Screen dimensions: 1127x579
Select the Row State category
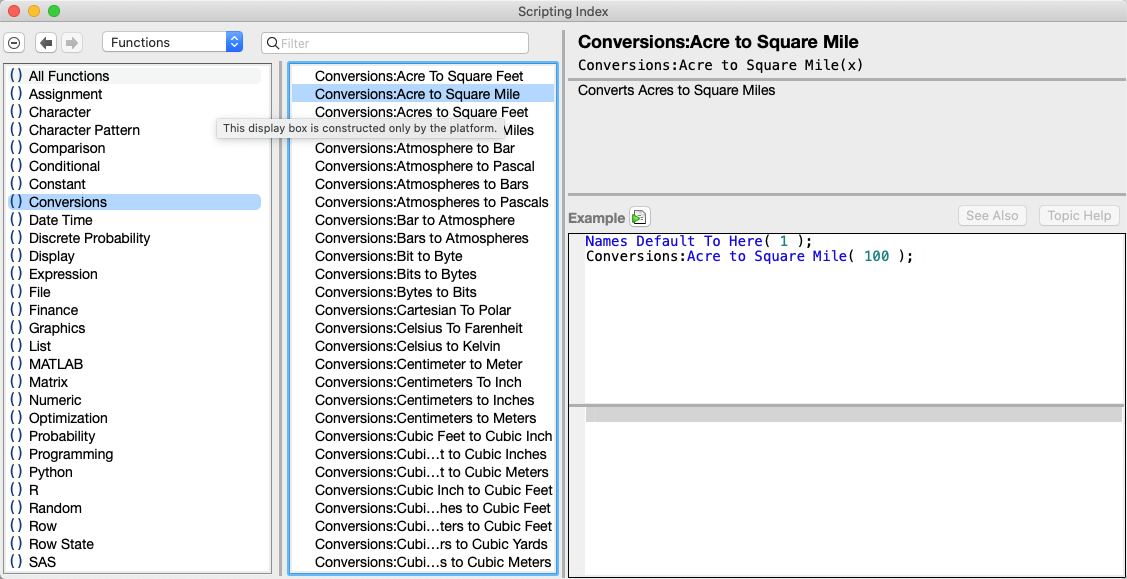[x=61, y=544]
